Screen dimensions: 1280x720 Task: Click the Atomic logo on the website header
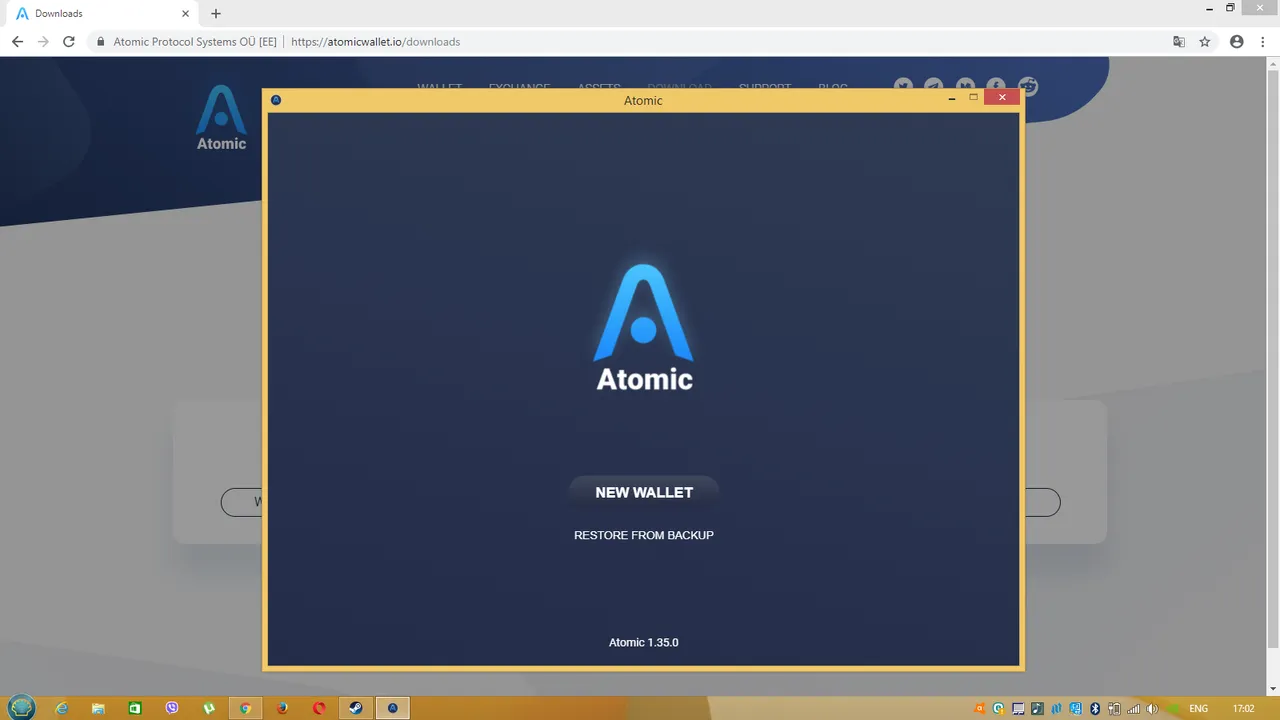[221, 118]
